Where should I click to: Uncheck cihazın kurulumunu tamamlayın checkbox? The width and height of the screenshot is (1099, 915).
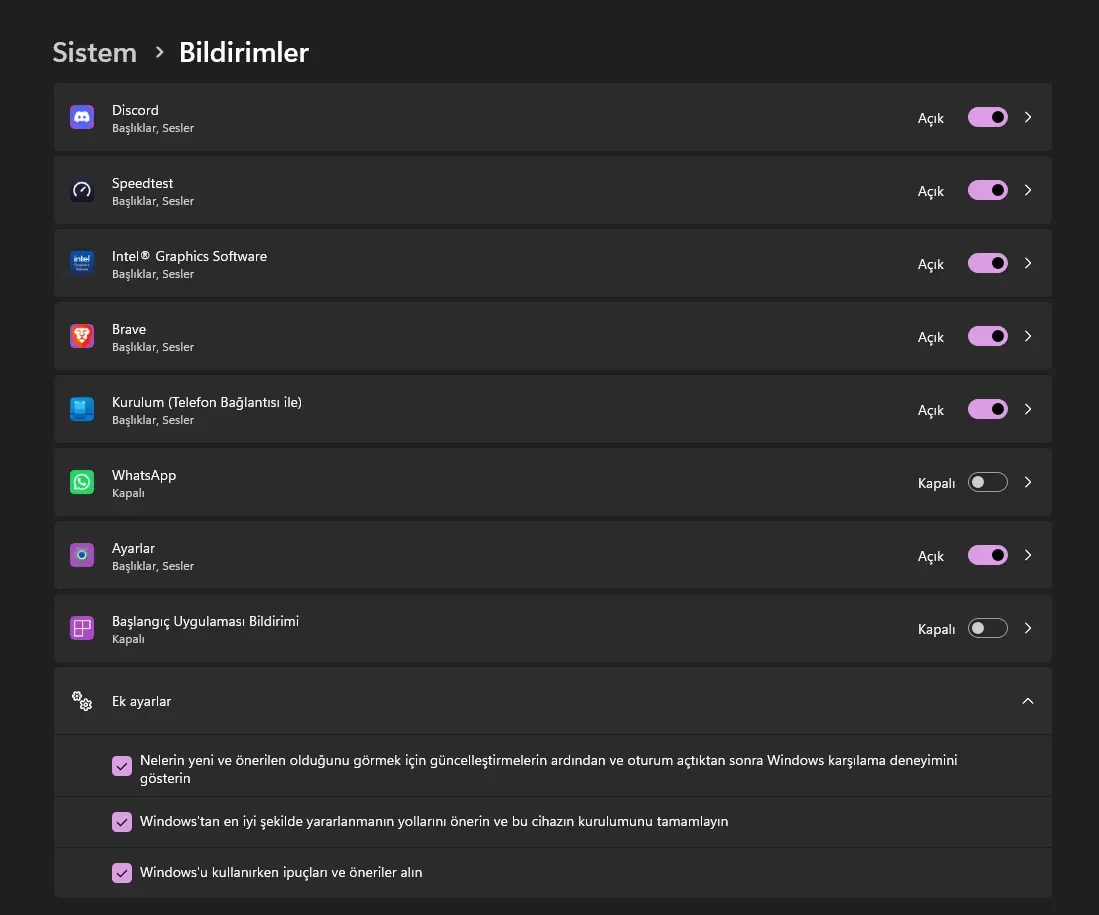tap(122, 822)
